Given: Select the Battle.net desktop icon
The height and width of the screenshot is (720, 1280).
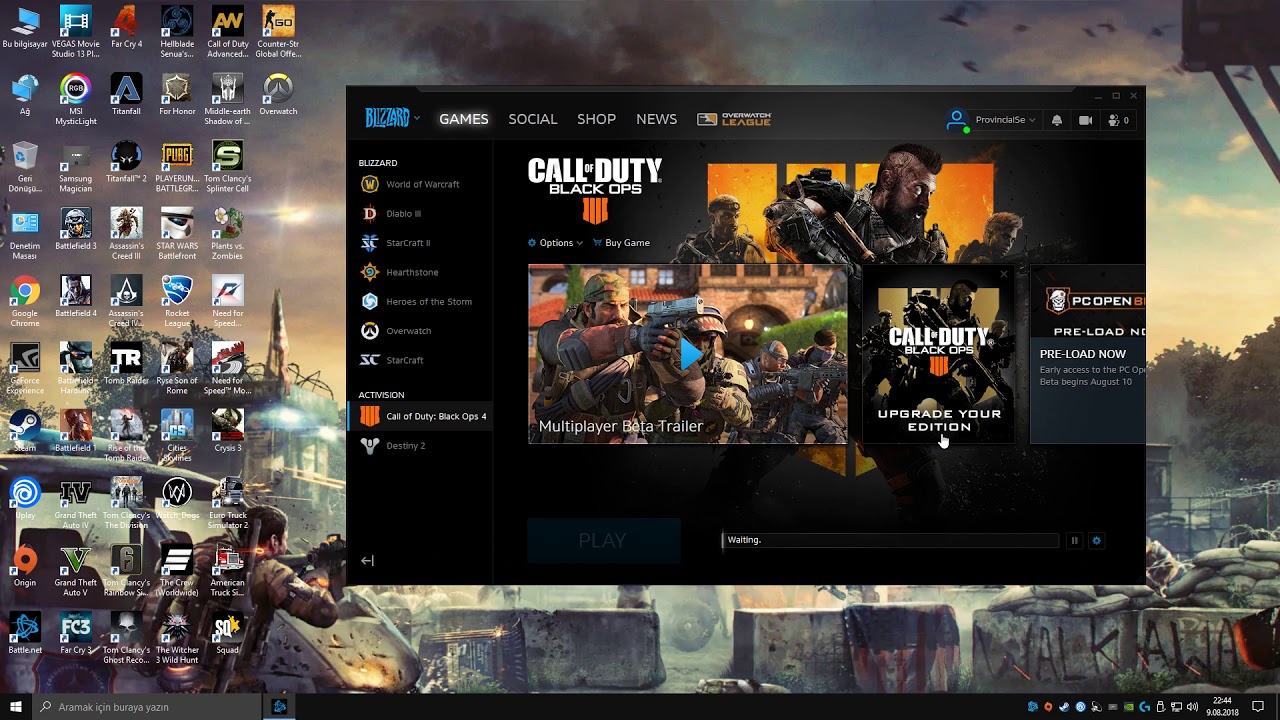Looking at the screenshot, I should tap(25, 634).
